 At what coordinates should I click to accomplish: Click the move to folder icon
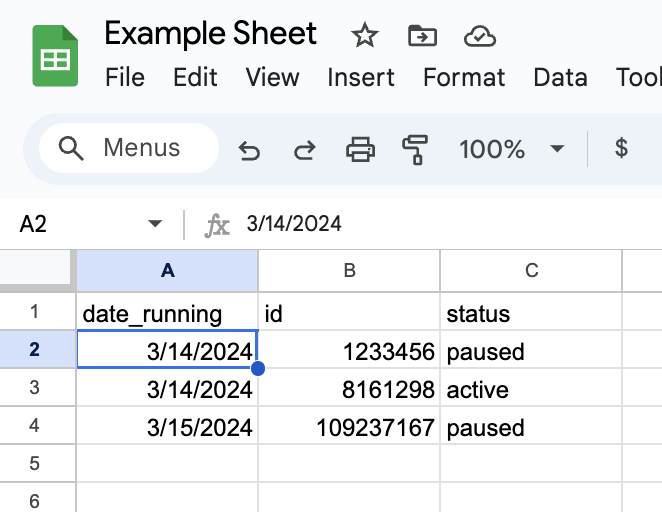coord(423,37)
